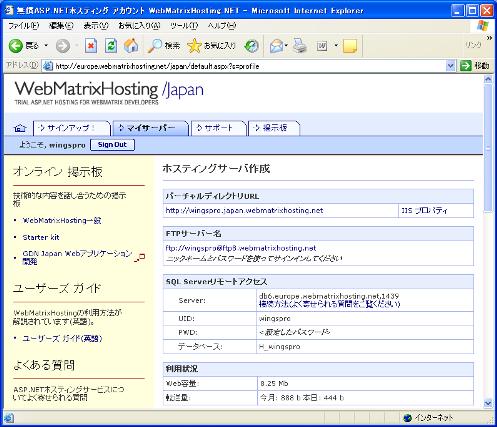This screenshot has width=497, height=427.
Task: Click the 接続方法 FAQ link under Server
Action: (x=329, y=304)
